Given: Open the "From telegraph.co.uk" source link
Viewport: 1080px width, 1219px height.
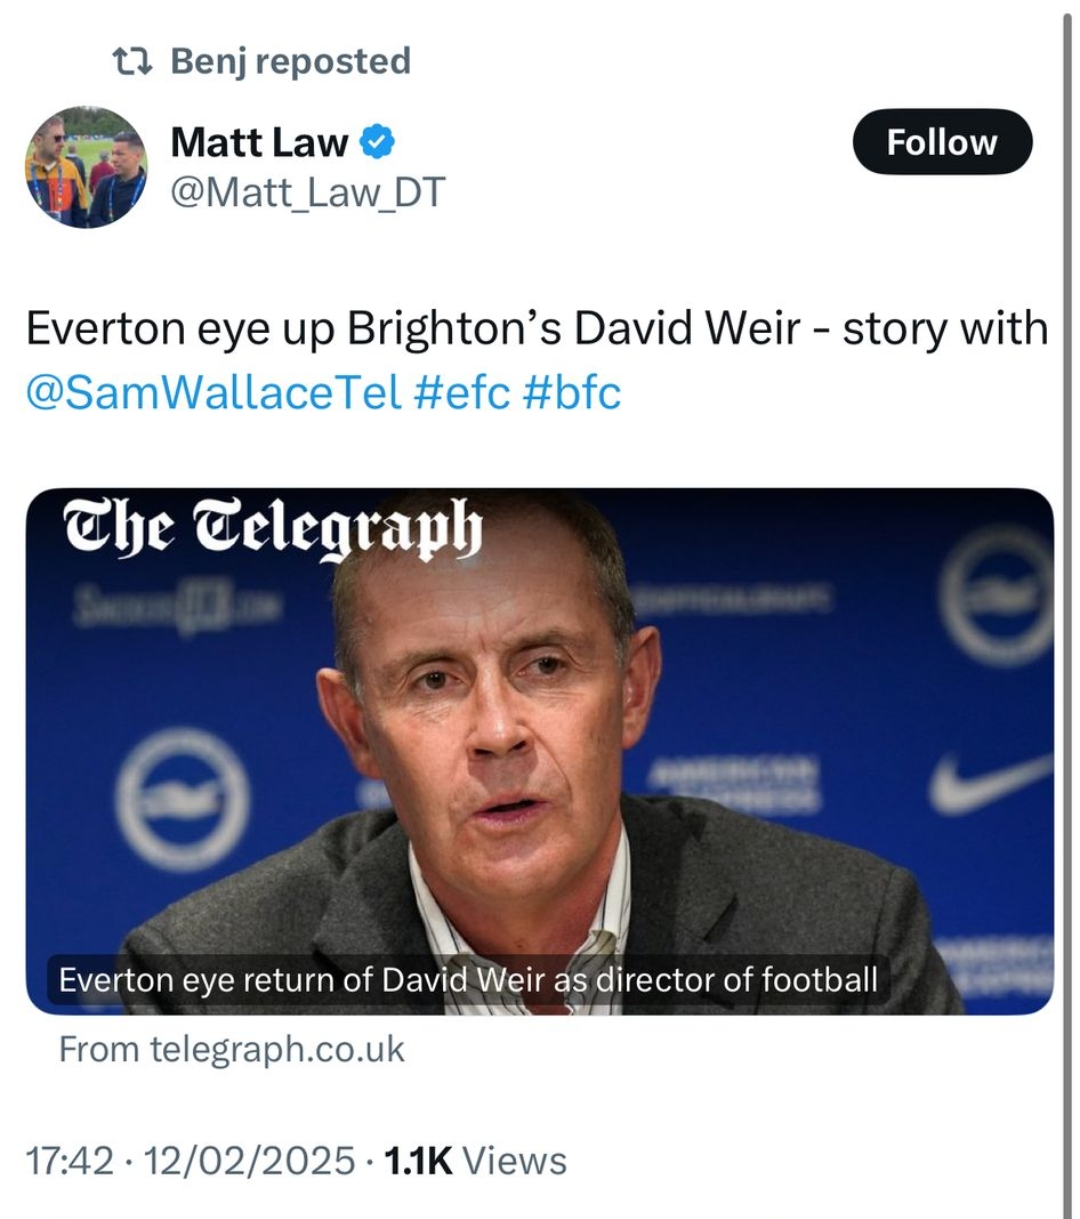Looking at the screenshot, I should point(232,1049).
